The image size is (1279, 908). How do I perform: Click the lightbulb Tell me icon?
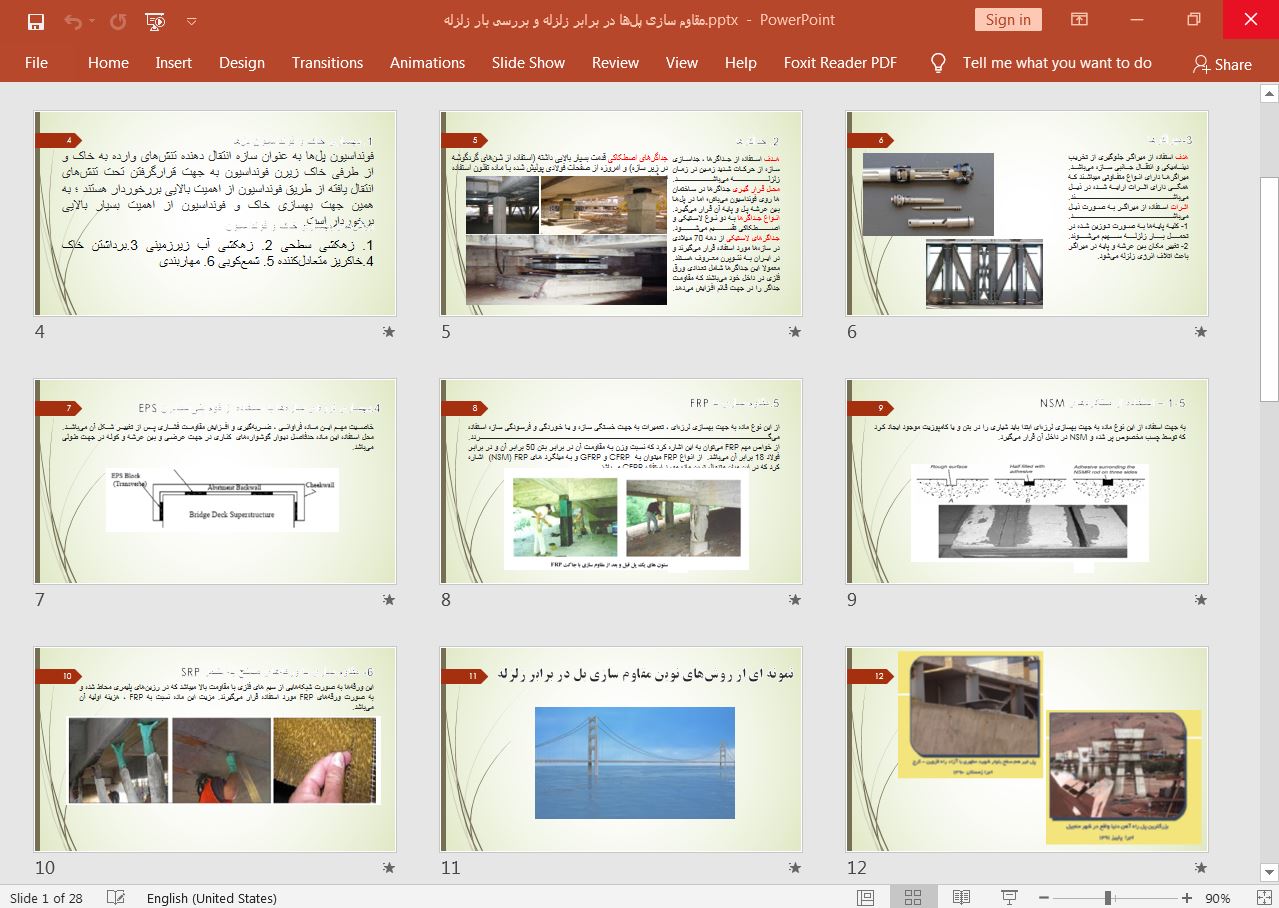(938, 63)
